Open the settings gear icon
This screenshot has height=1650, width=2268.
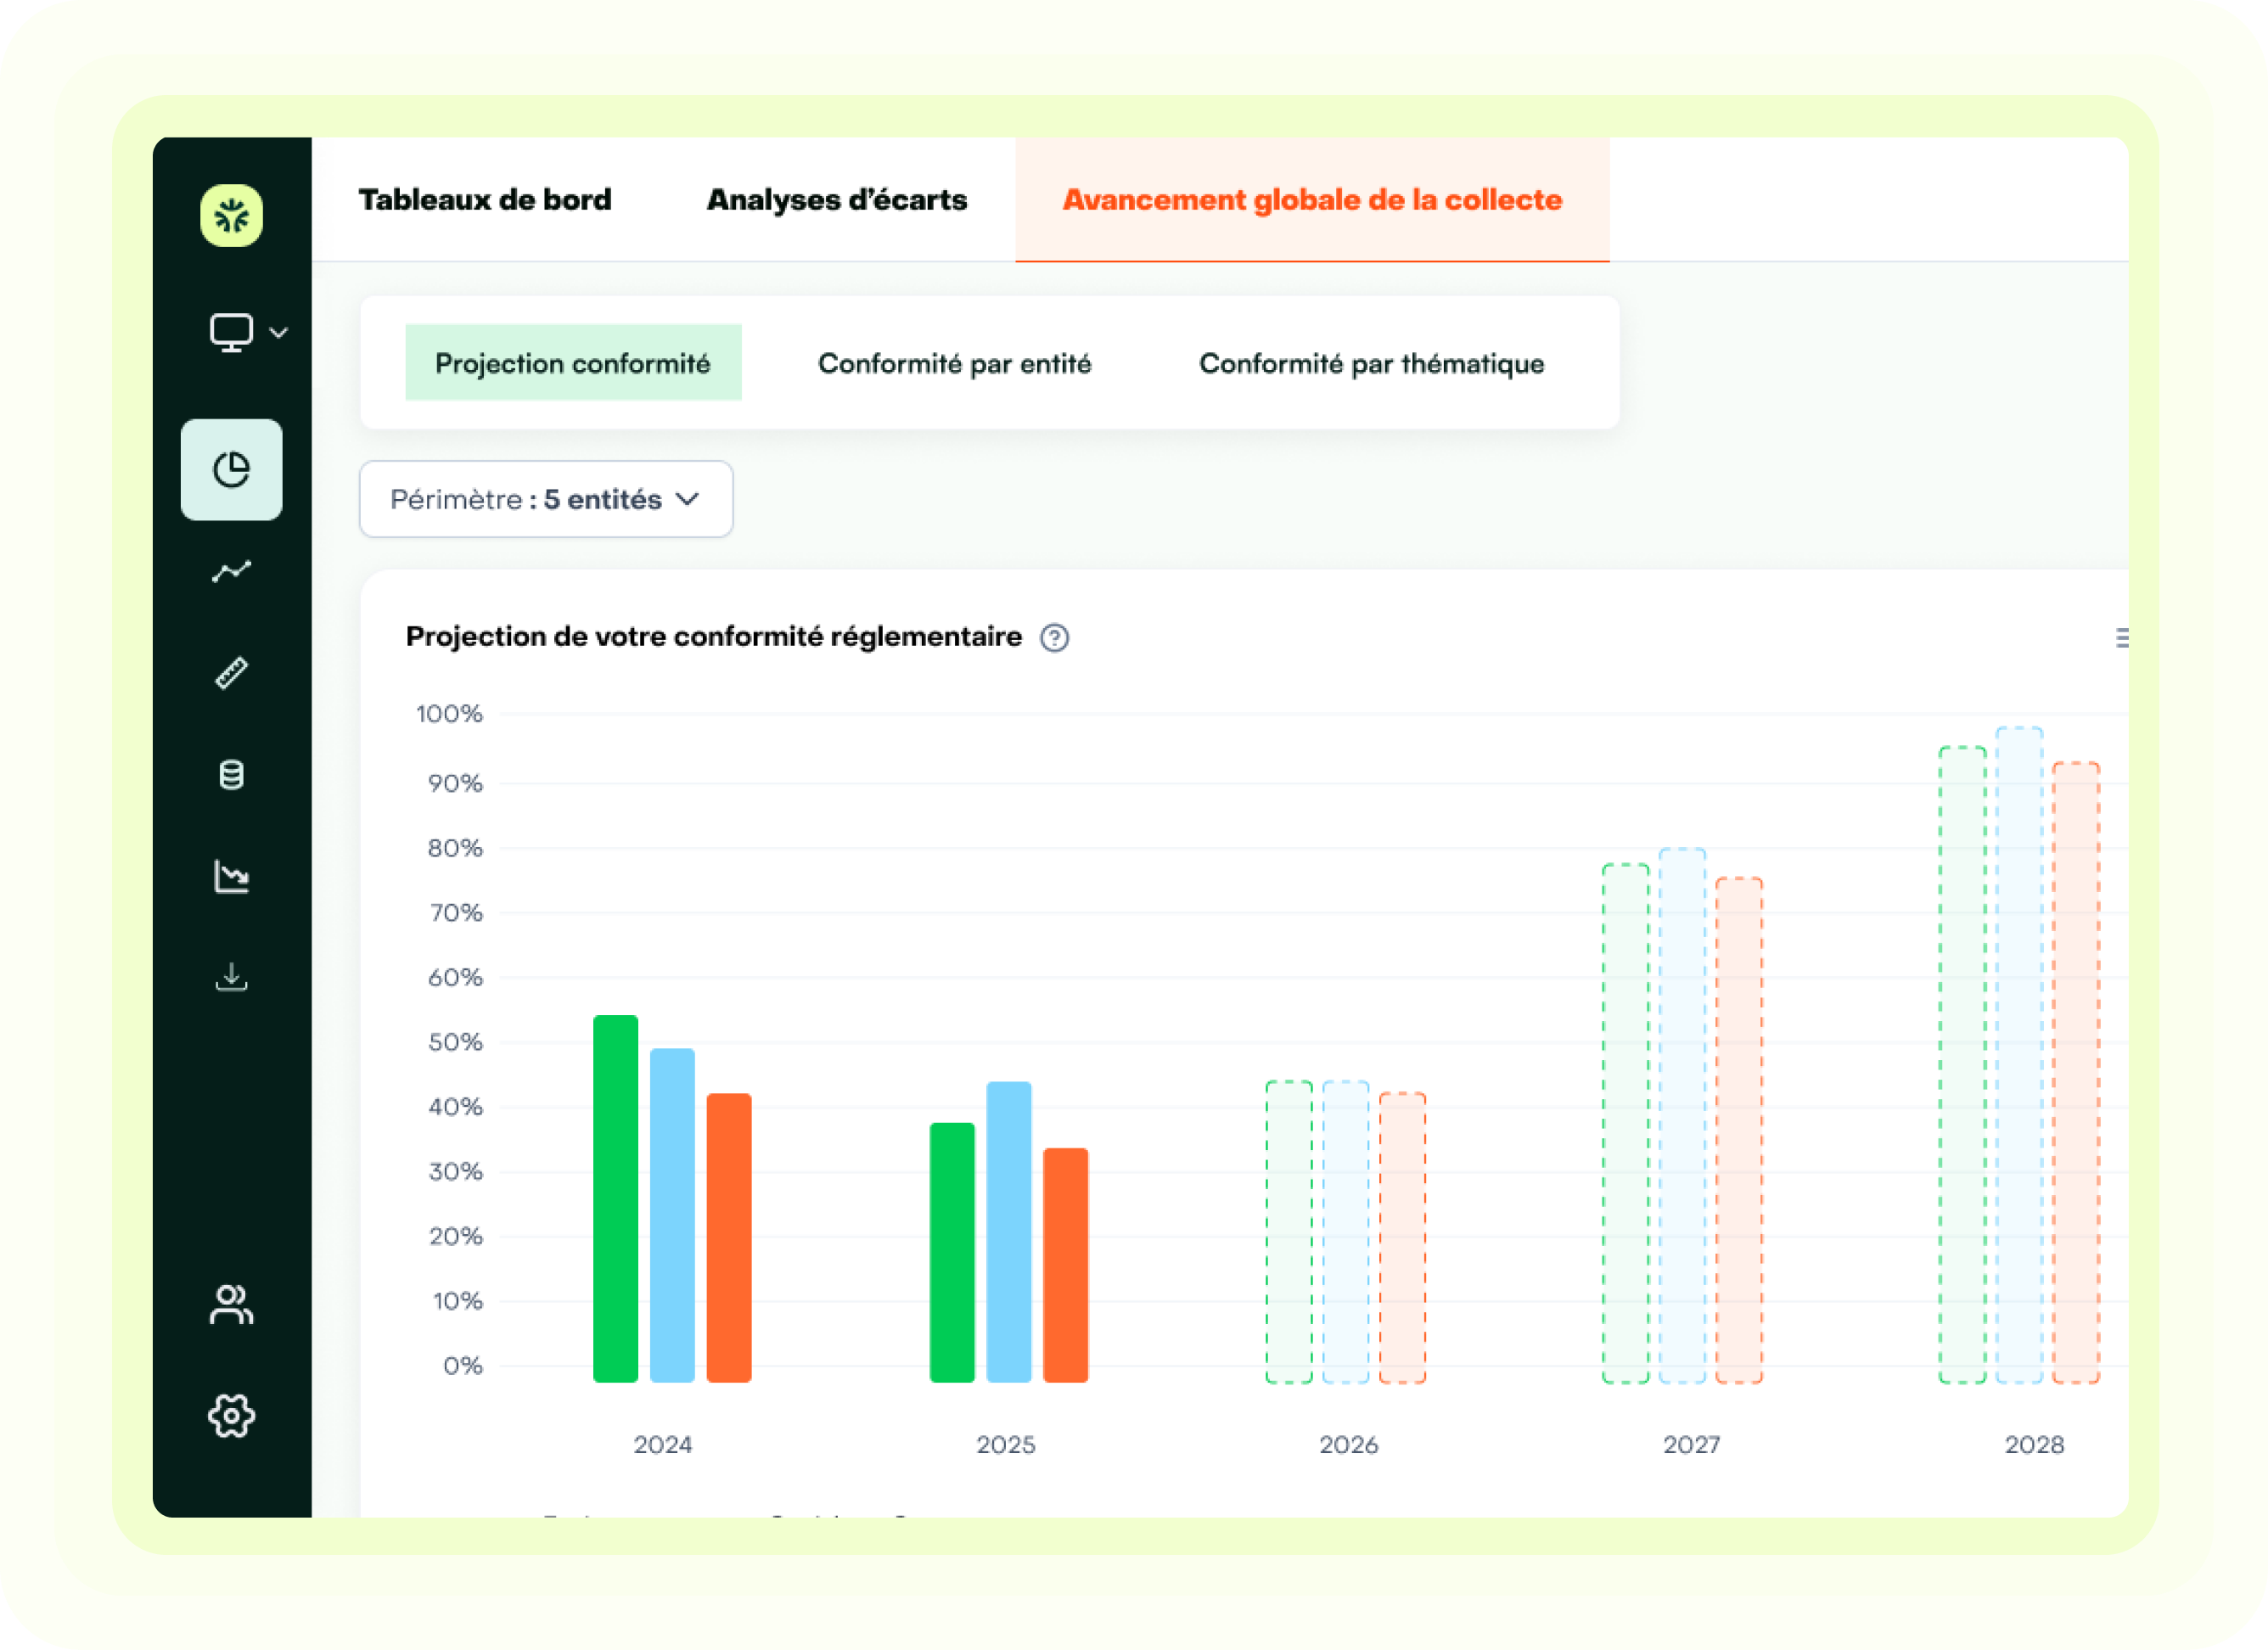coord(231,1415)
